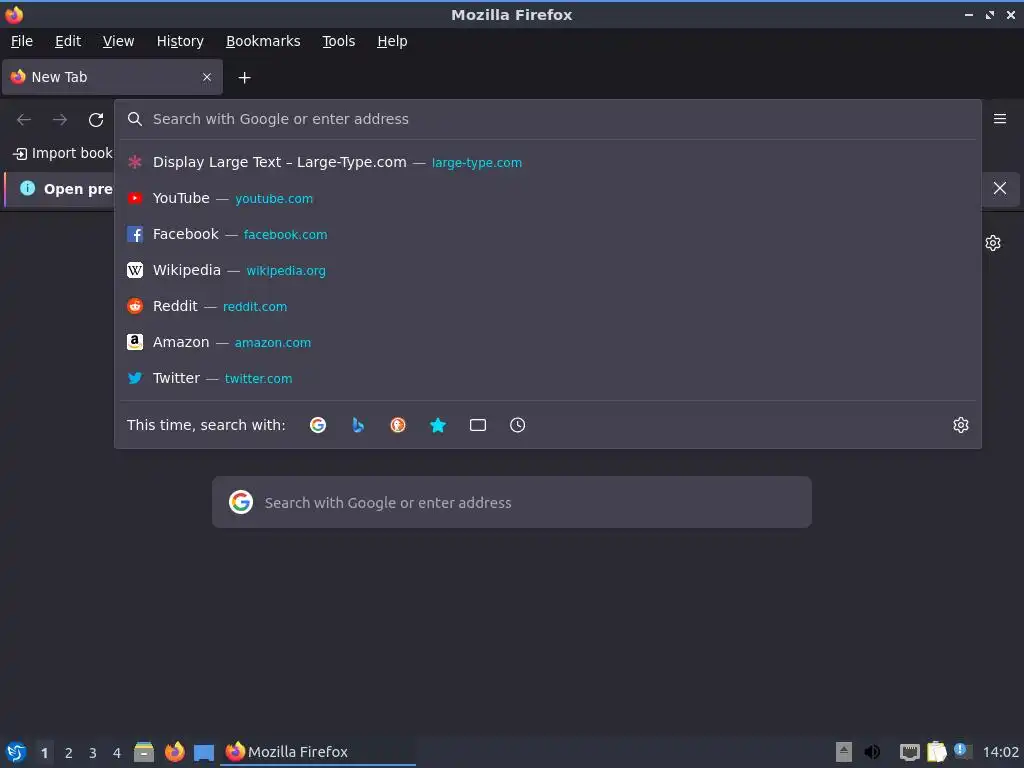Open the reddit.com suggestion link
This screenshot has height=768, width=1024.
tap(255, 306)
